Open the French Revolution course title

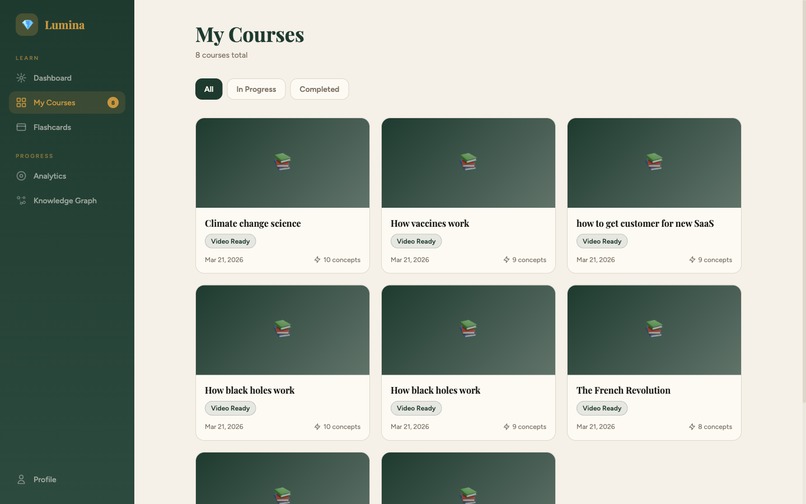[x=623, y=390]
